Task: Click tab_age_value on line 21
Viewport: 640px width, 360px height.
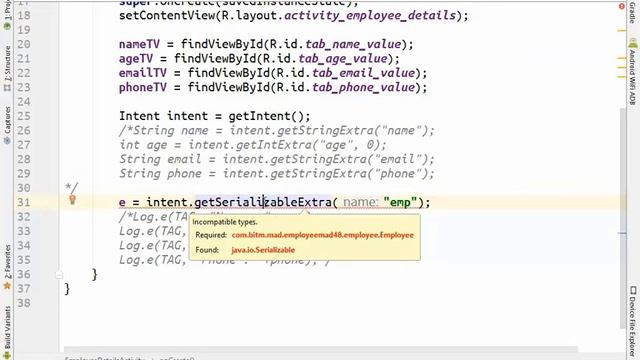Action: pos(343,59)
